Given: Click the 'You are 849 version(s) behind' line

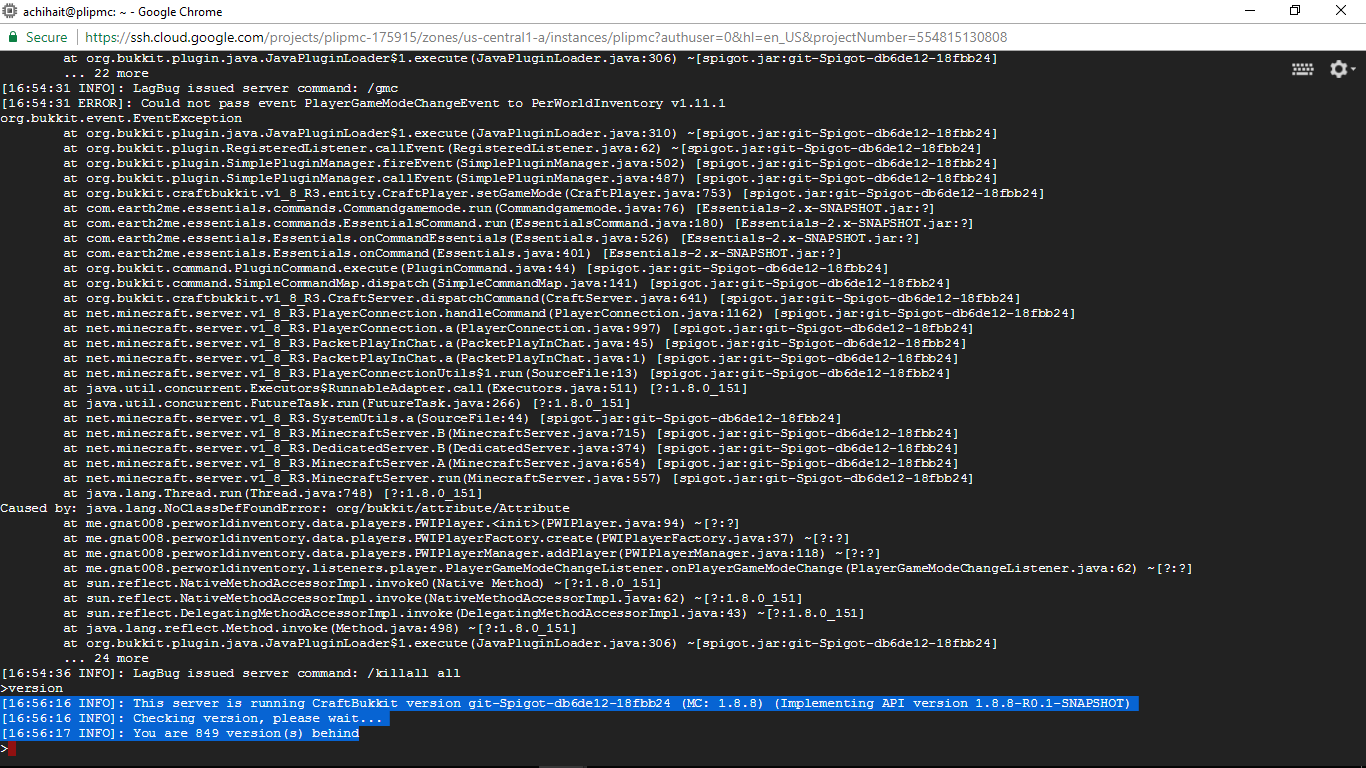Looking at the screenshot, I should pyautogui.click(x=180, y=733).
